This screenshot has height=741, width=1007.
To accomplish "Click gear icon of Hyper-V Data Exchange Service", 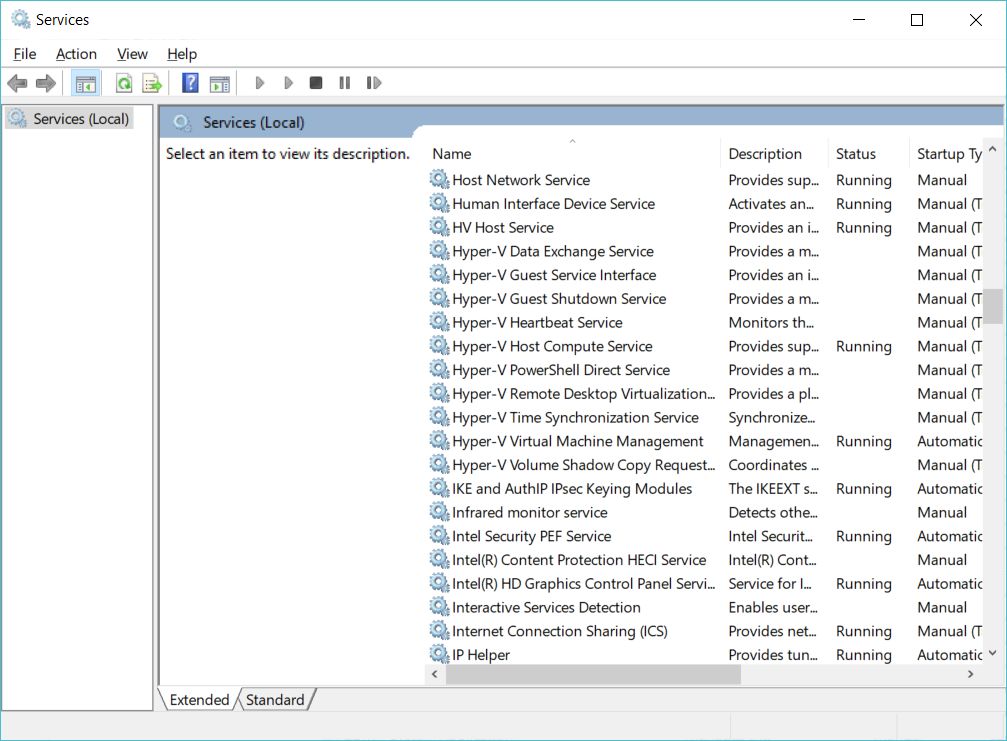I will click(439, 250).
